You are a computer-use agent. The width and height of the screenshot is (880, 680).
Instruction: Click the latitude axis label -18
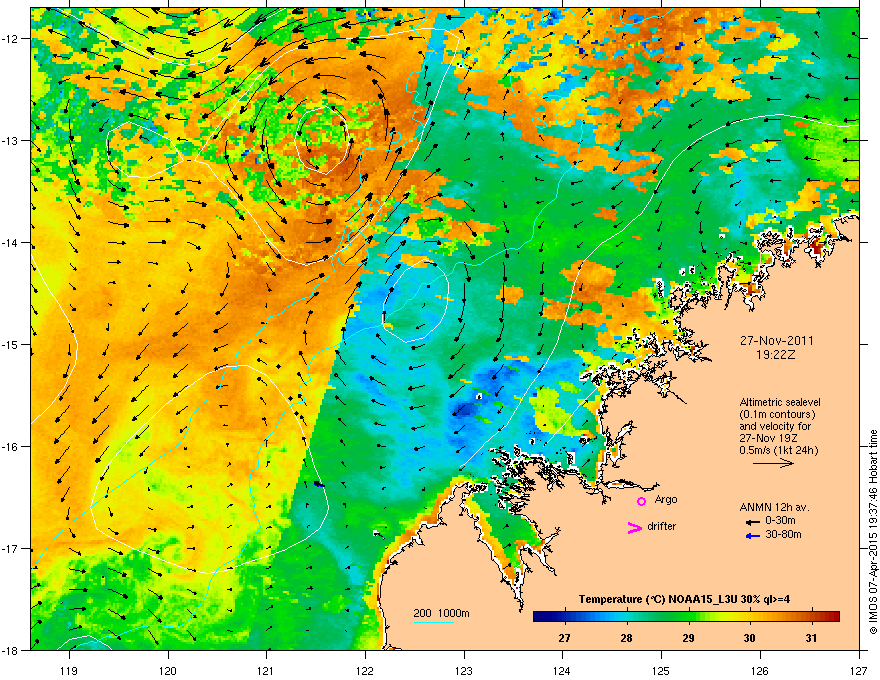[11, 650]
